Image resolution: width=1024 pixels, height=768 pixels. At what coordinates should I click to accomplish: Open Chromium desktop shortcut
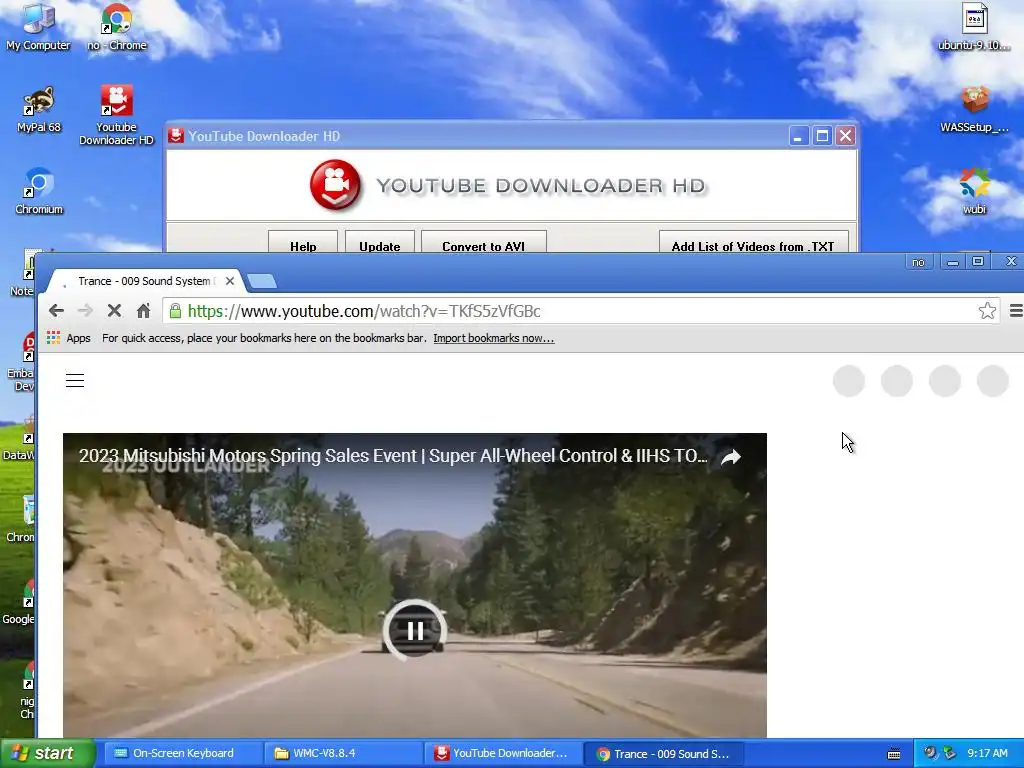[x=39, y=191]
